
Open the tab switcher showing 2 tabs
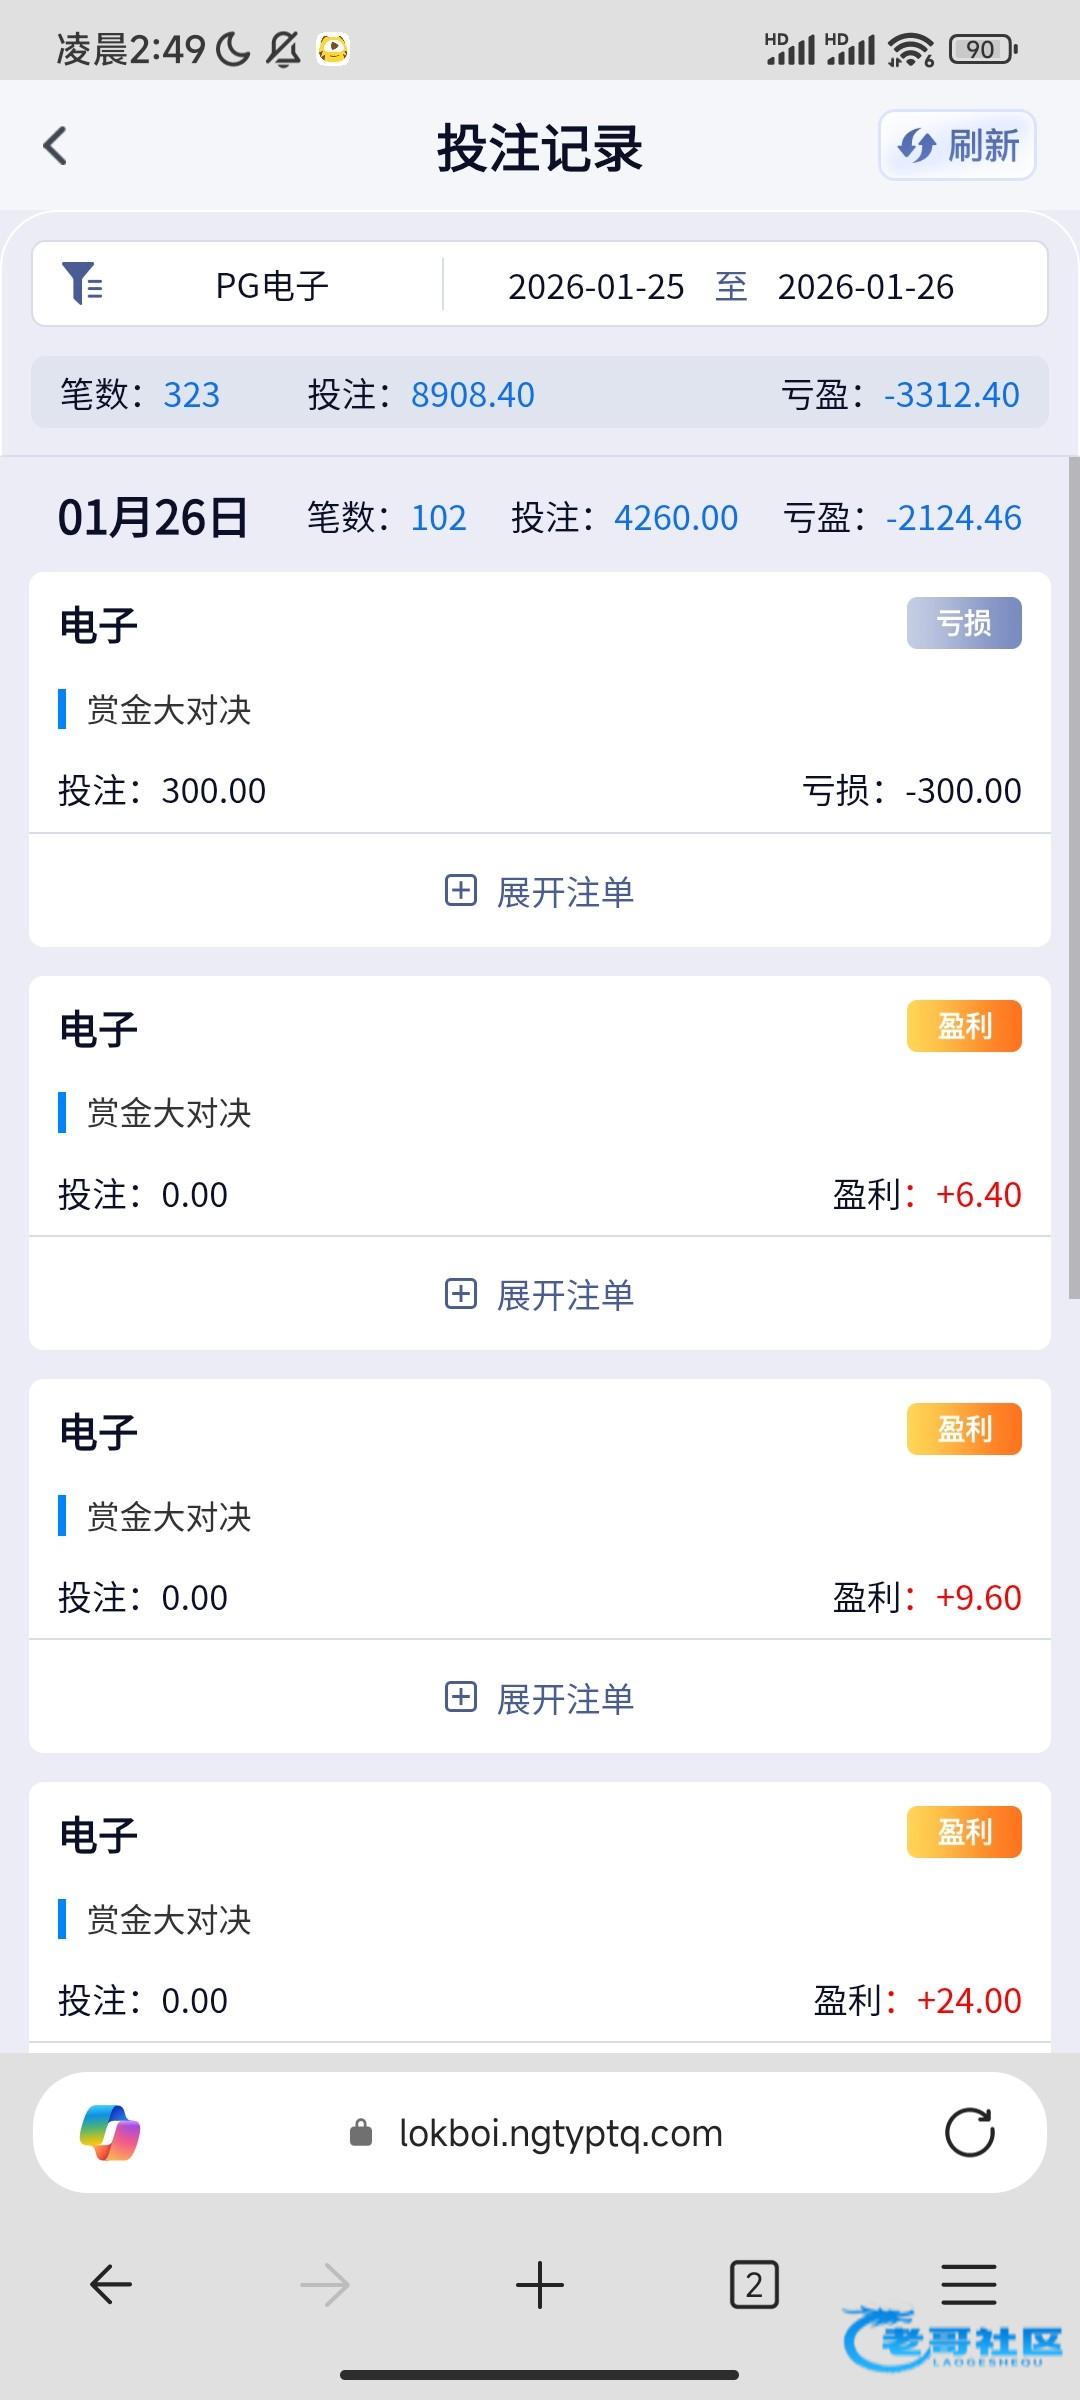click(x=754, y=2285)
